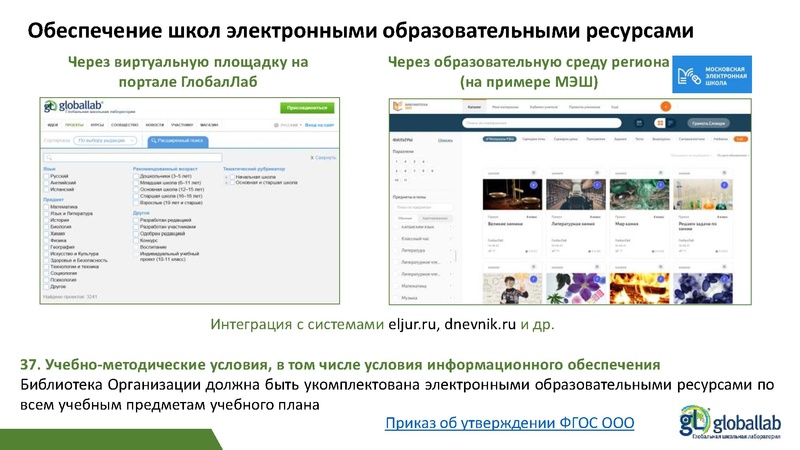
Task: Check the Математика subject checkbox
Action: (46, 207)
